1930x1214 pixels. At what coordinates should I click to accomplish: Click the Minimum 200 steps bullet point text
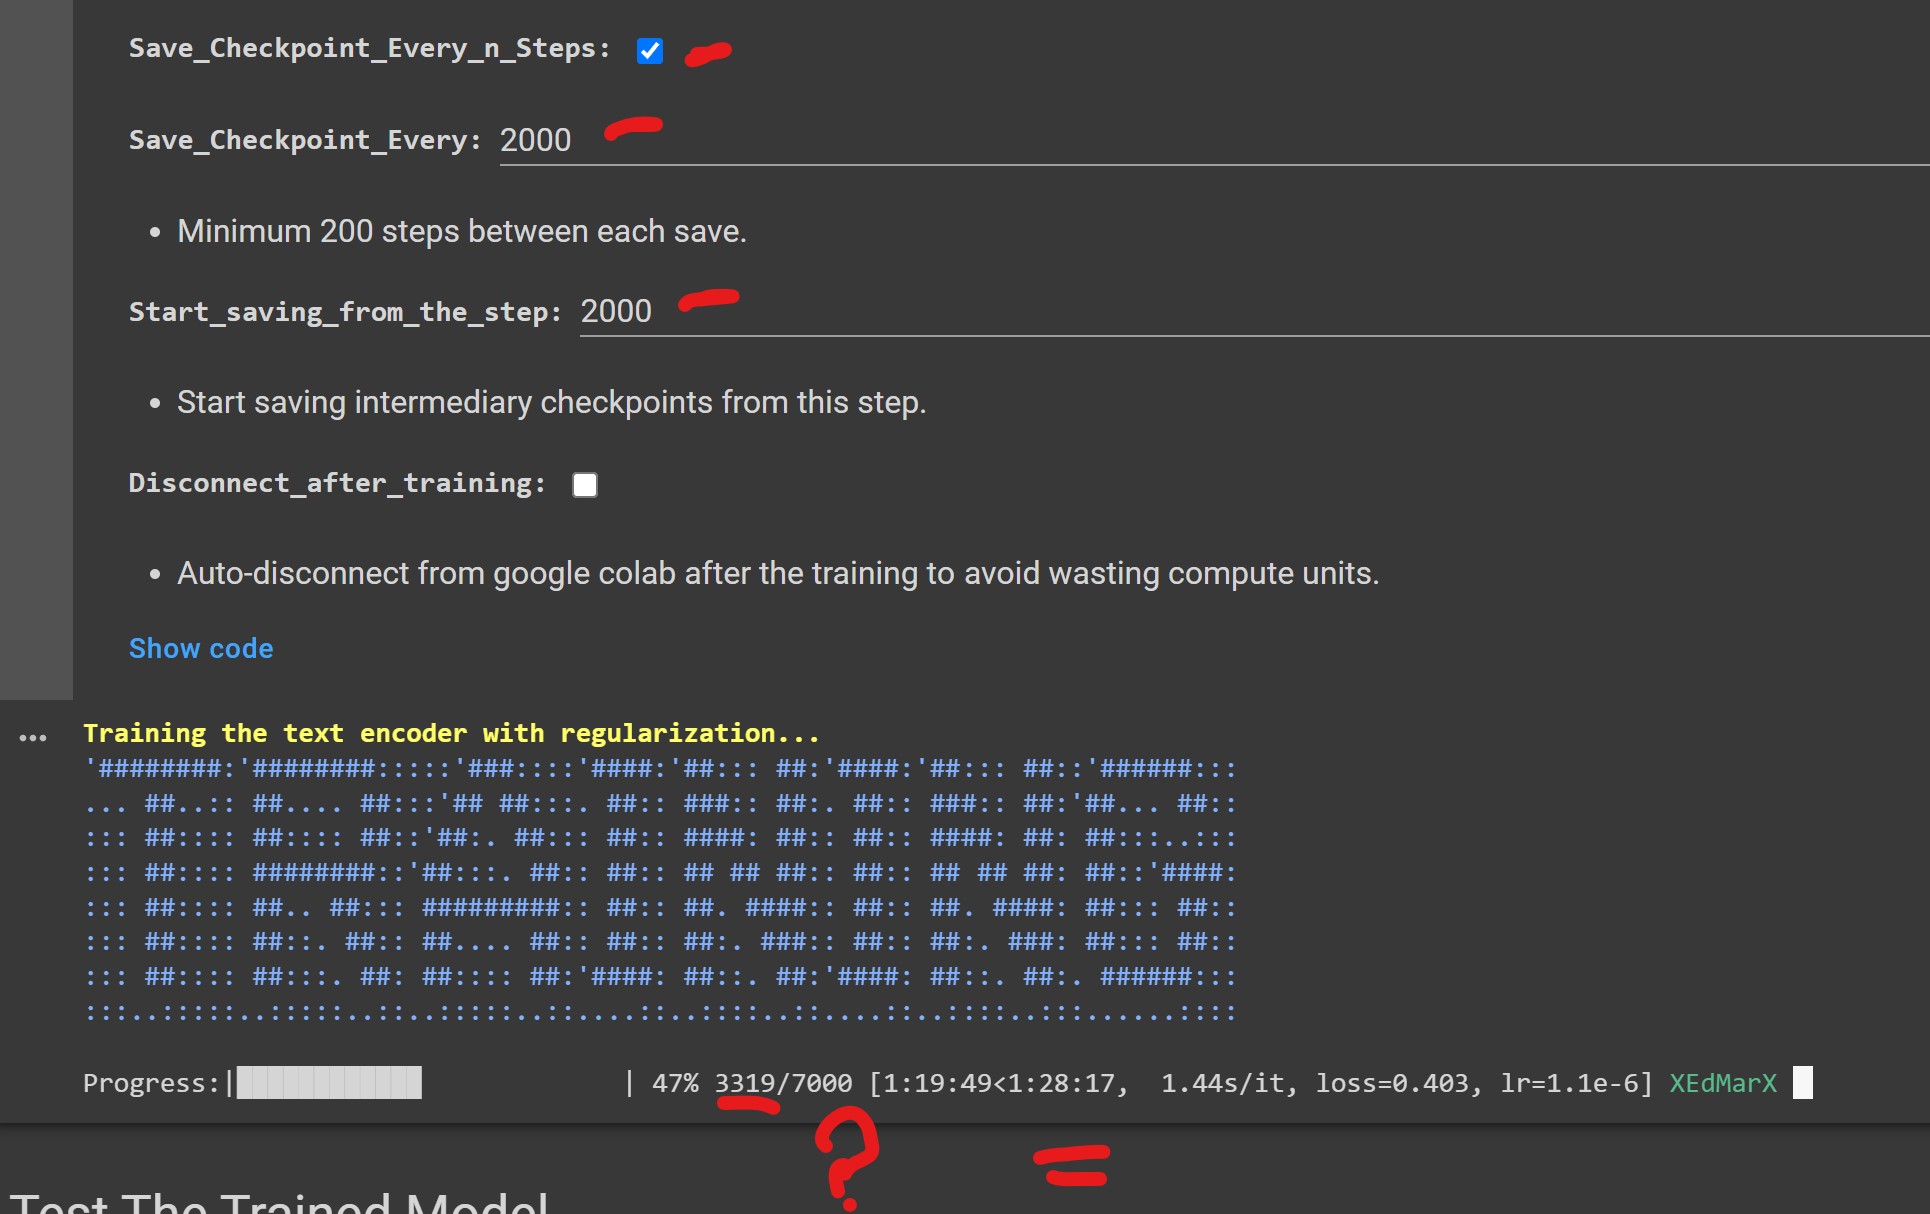tap(461, 231)
